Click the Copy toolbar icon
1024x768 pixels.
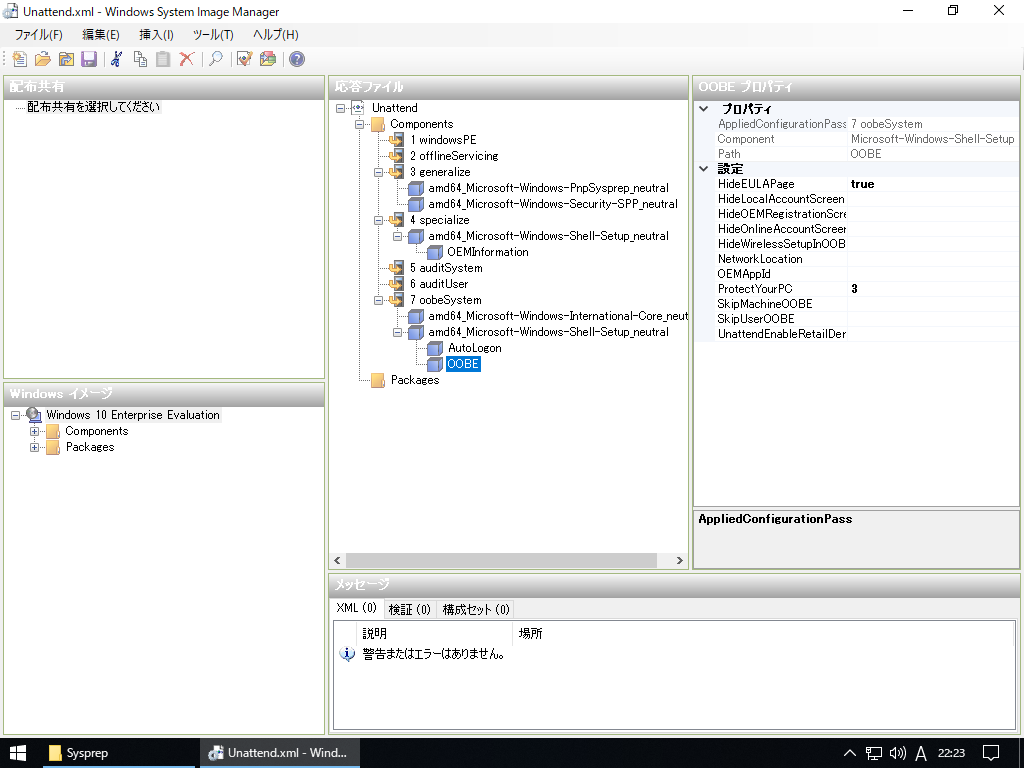140,59
